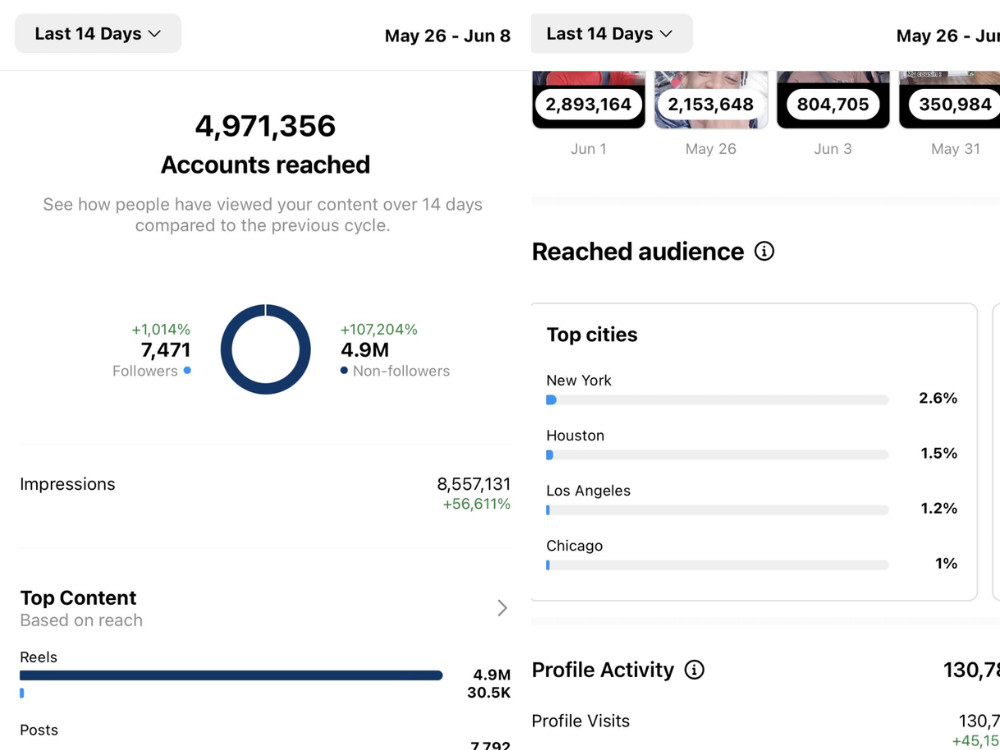
Task: Click the Profile Activity heading
Action: point(603,670)
